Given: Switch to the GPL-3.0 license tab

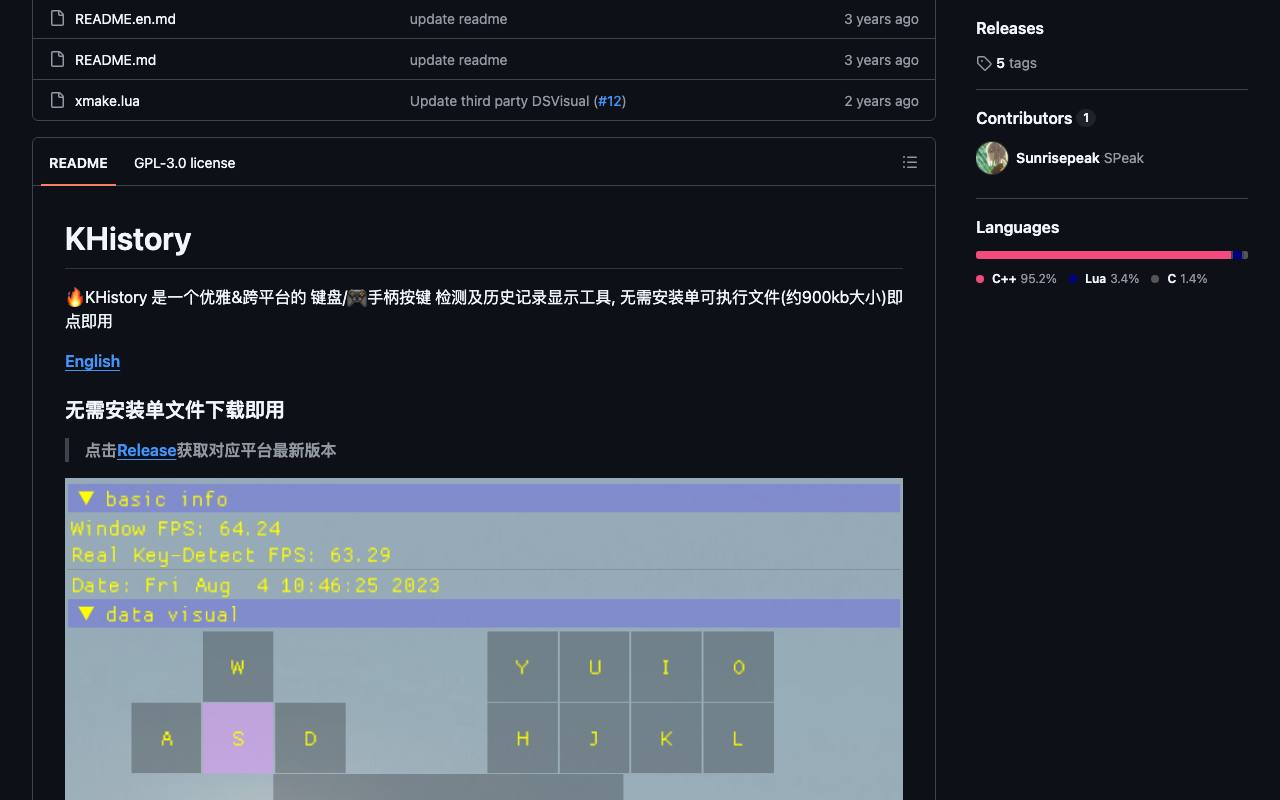Looking at the screenshot, I should click(x=185, y=163).
